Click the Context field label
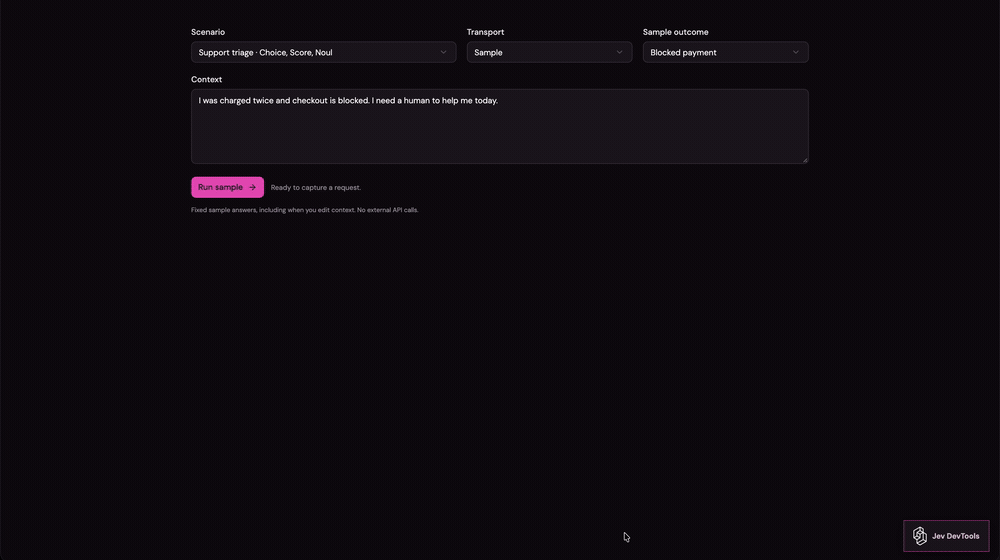Screen dimensions: 1000x560 coord(207,80)
